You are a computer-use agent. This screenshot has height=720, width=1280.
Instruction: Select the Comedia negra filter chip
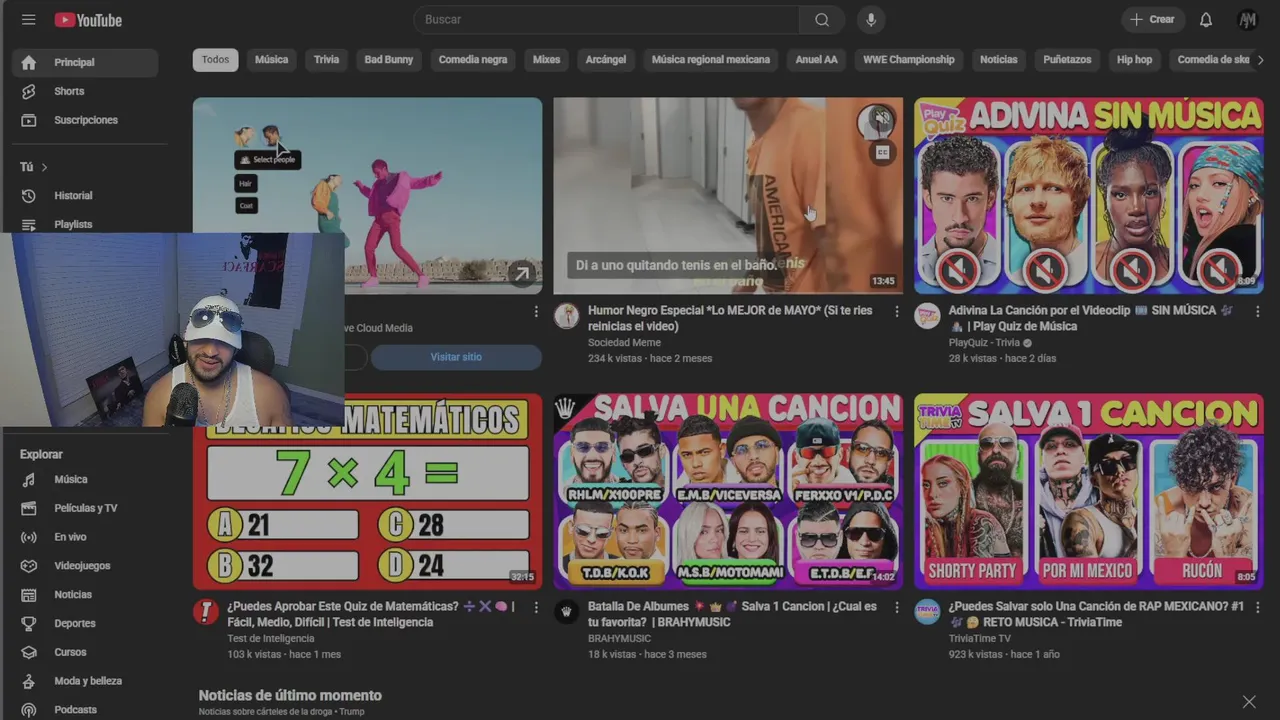coord(473,60)
